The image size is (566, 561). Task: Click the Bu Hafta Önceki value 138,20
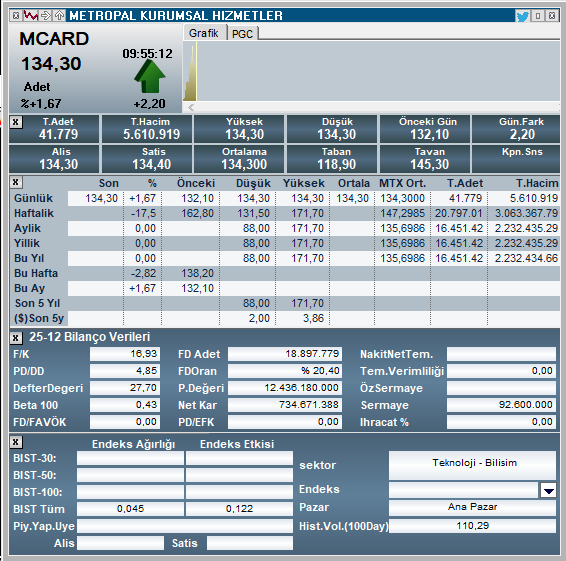[197, 273]
